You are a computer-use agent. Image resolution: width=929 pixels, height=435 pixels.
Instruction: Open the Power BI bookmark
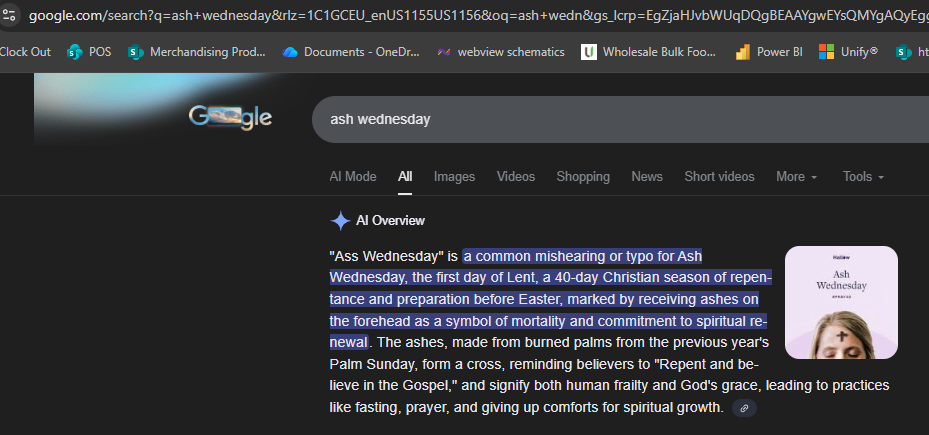tap(769, 52)
